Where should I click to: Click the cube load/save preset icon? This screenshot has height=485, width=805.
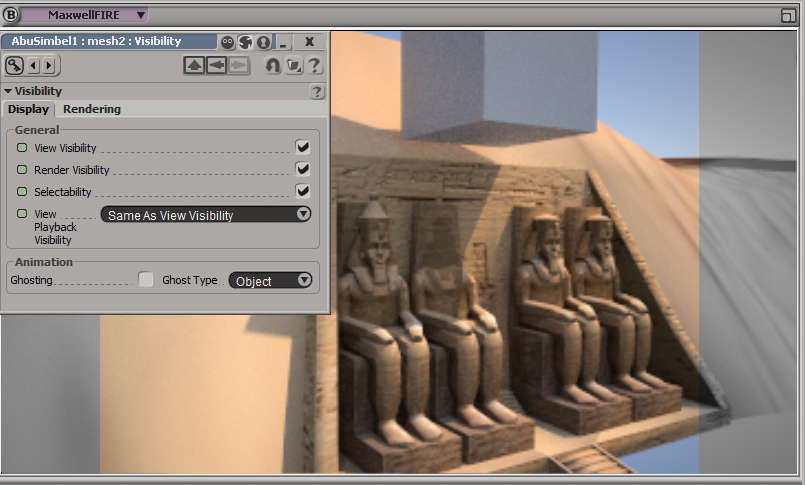294,65
